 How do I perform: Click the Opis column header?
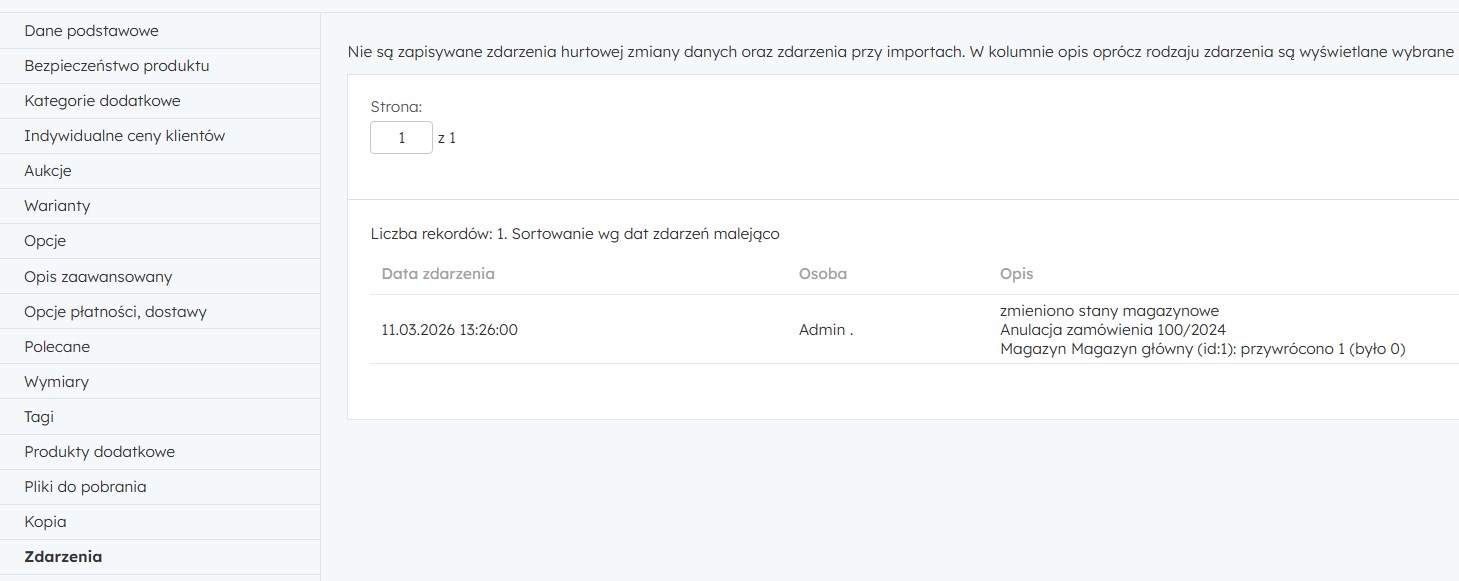pyautogui.click(x=1016, y=274)
